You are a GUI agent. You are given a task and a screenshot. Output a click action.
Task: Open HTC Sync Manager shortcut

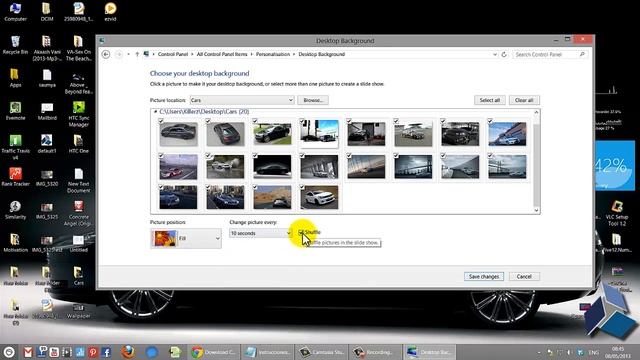(78, 114)
